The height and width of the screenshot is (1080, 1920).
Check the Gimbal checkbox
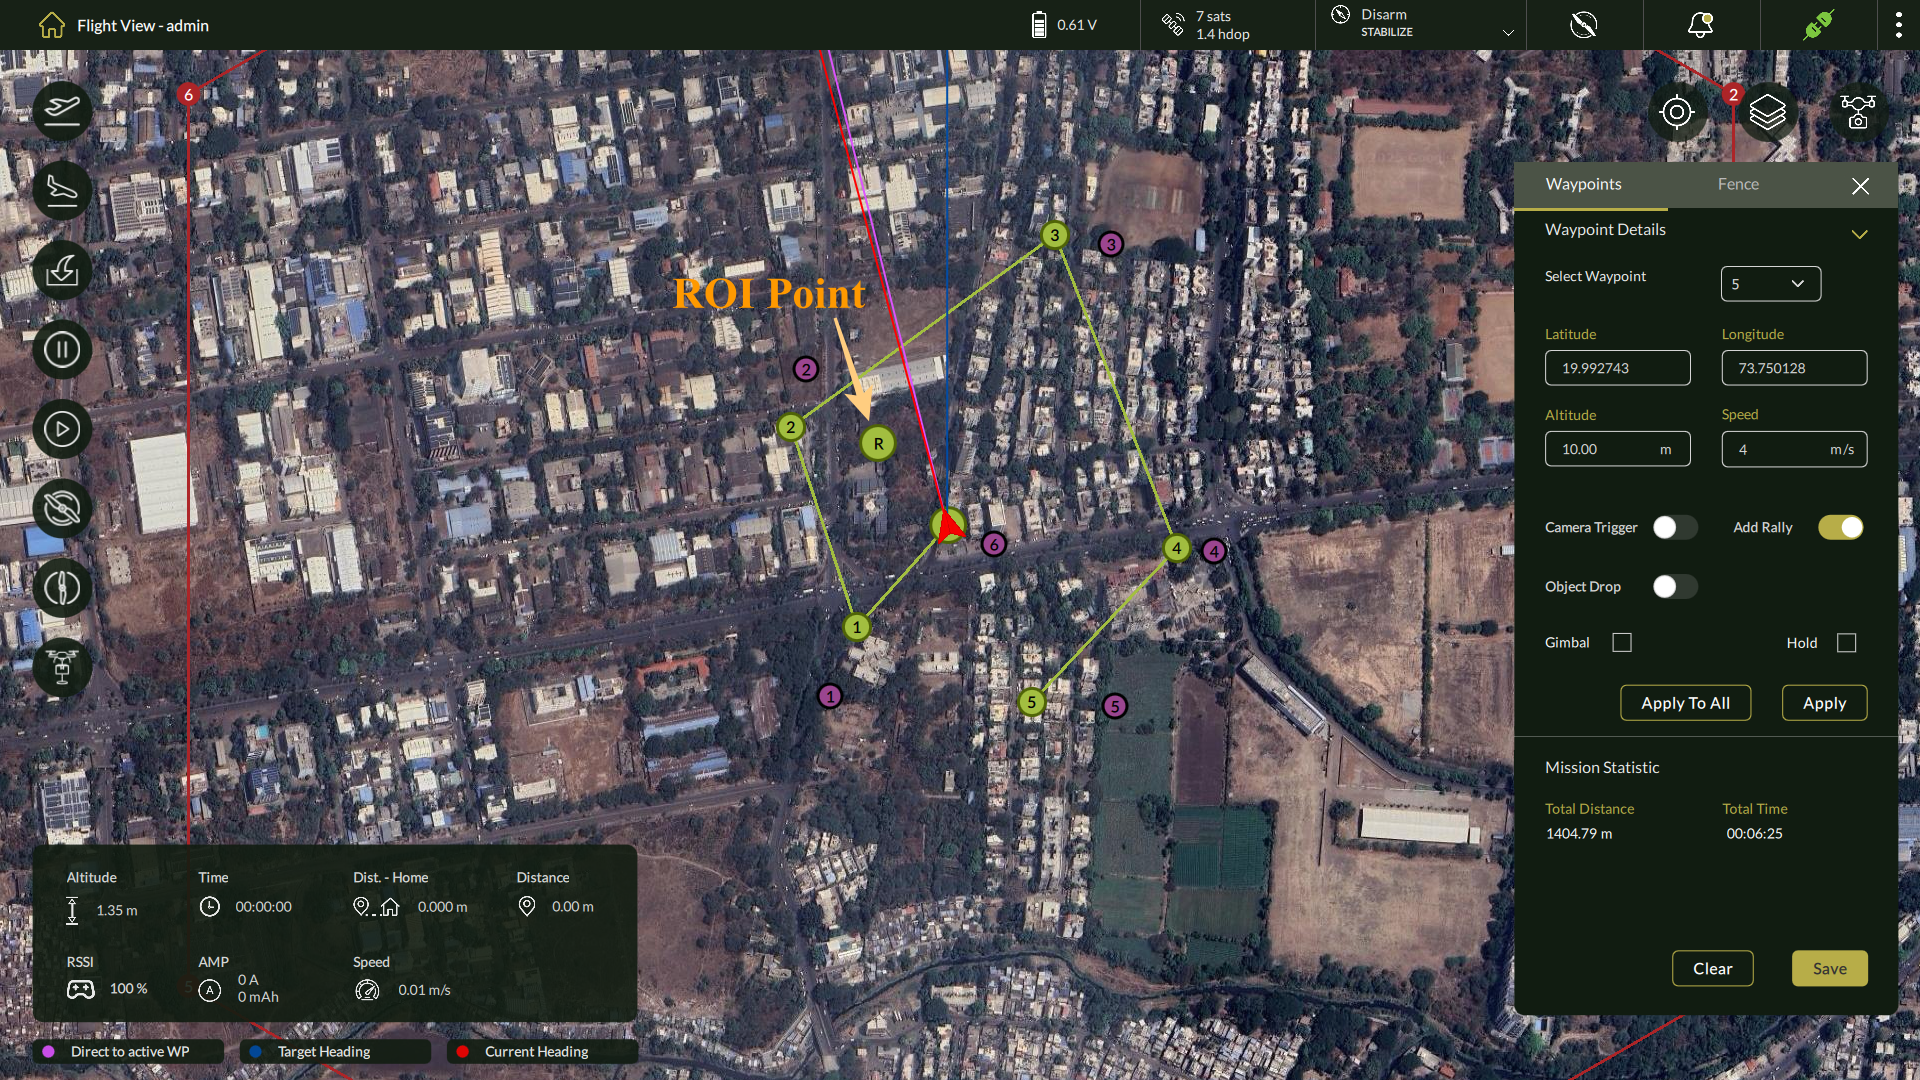(1622, 642)
